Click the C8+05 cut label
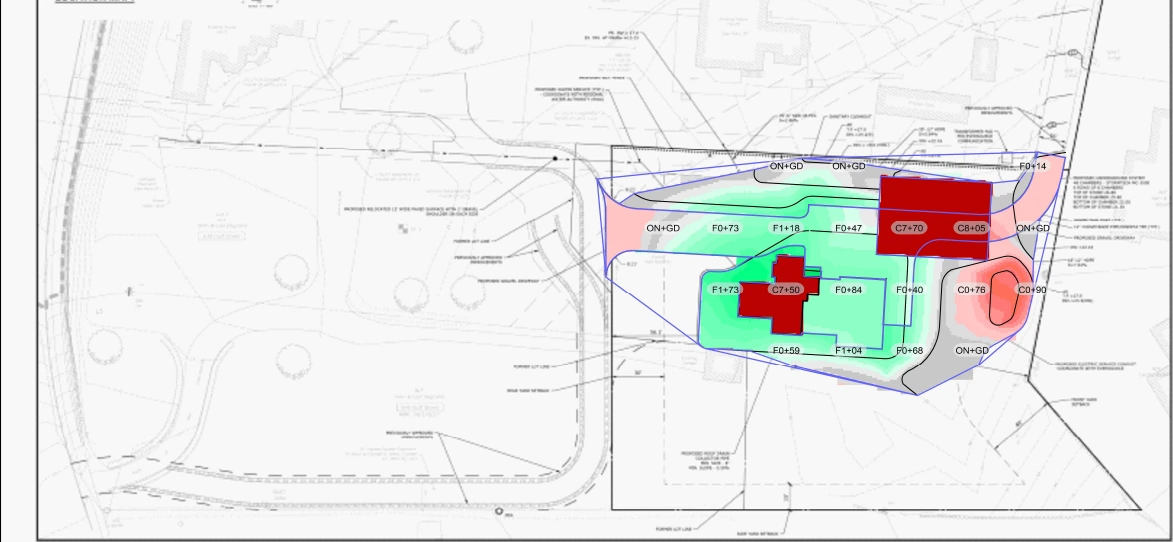 tap(971, 228)
